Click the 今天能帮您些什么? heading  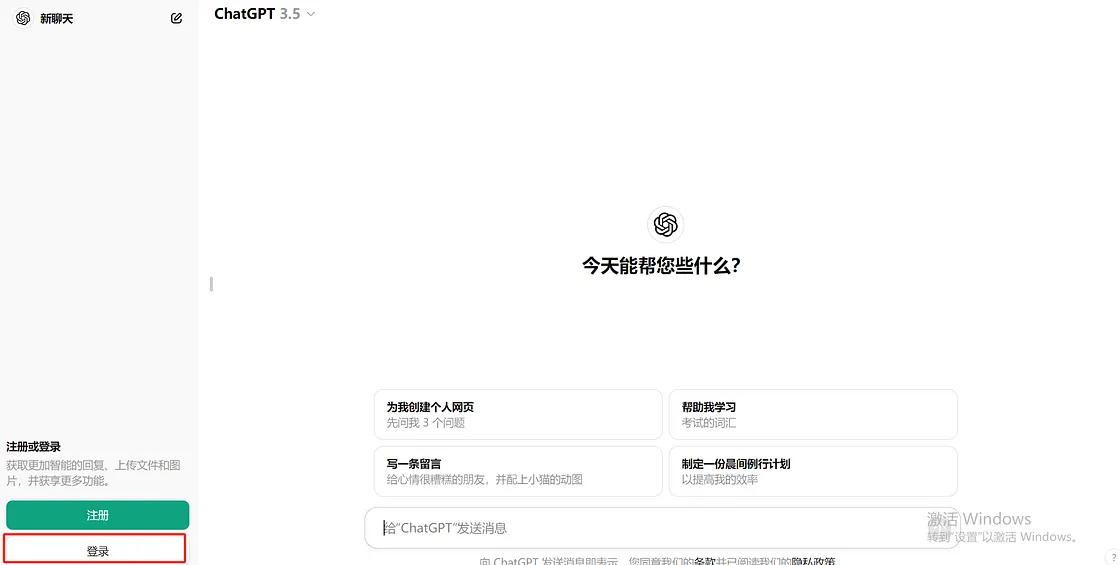pyautogui.click(x=661, y=266)
